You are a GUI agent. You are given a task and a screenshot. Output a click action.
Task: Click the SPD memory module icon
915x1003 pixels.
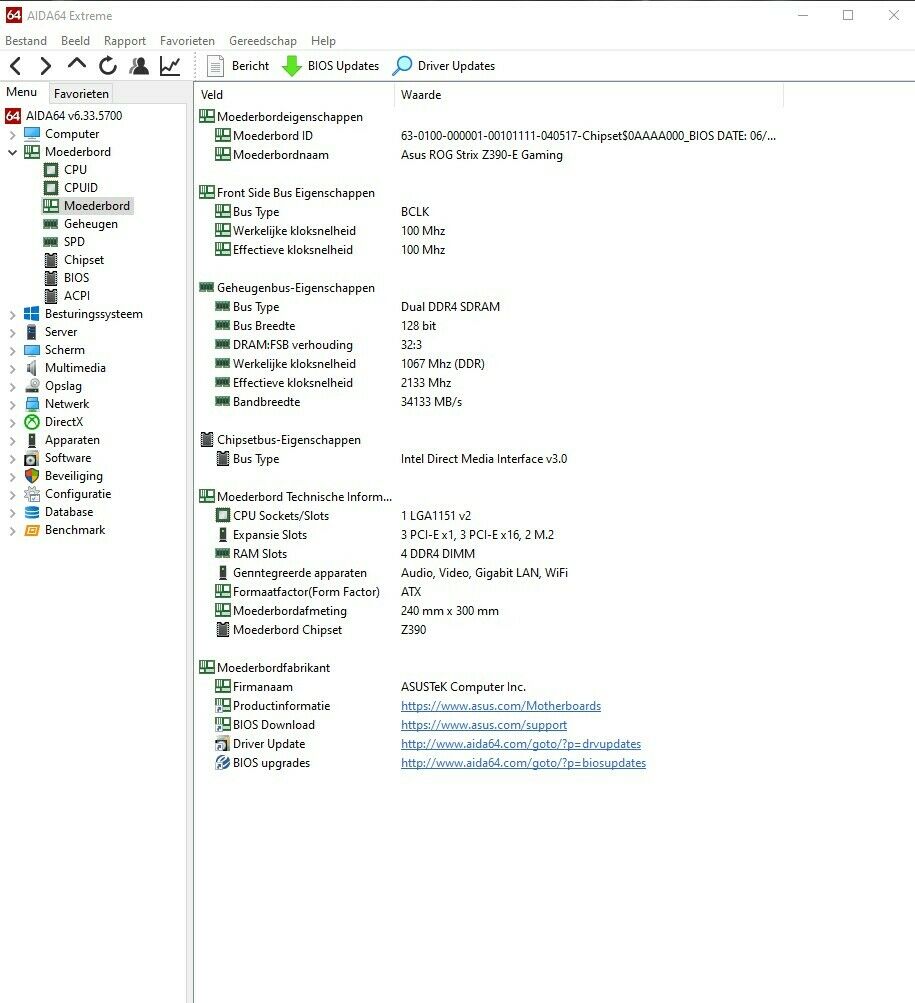pos(51,242)
